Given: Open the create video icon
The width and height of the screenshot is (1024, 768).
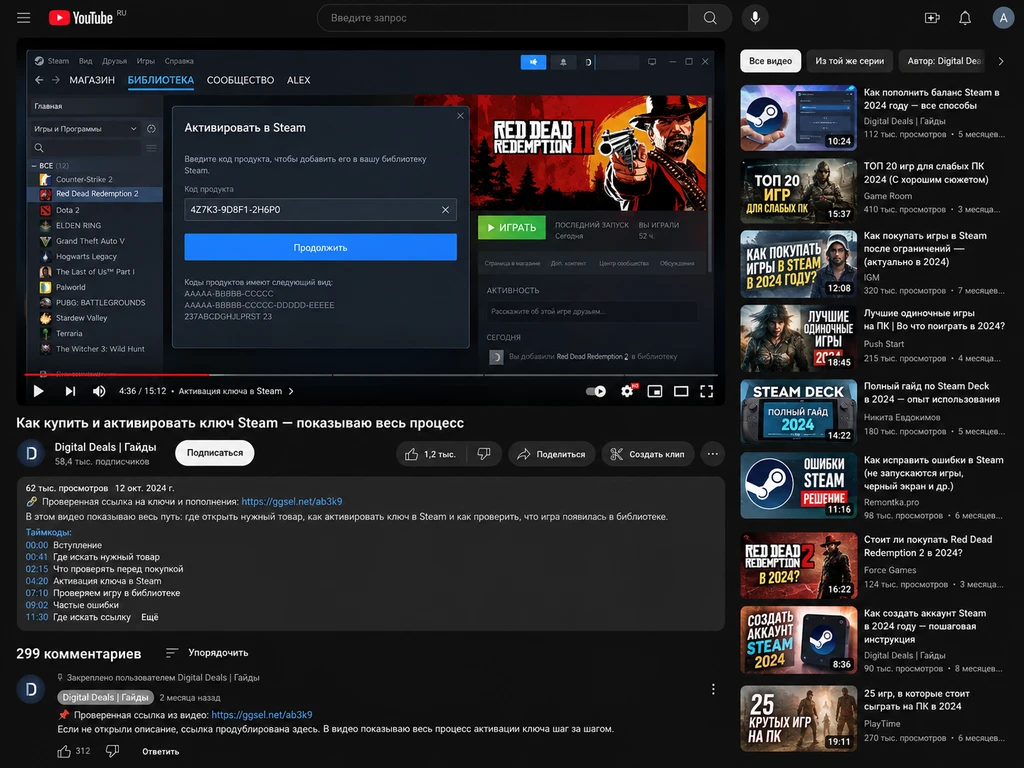Looking at the screenshot, I should (932, 18).
